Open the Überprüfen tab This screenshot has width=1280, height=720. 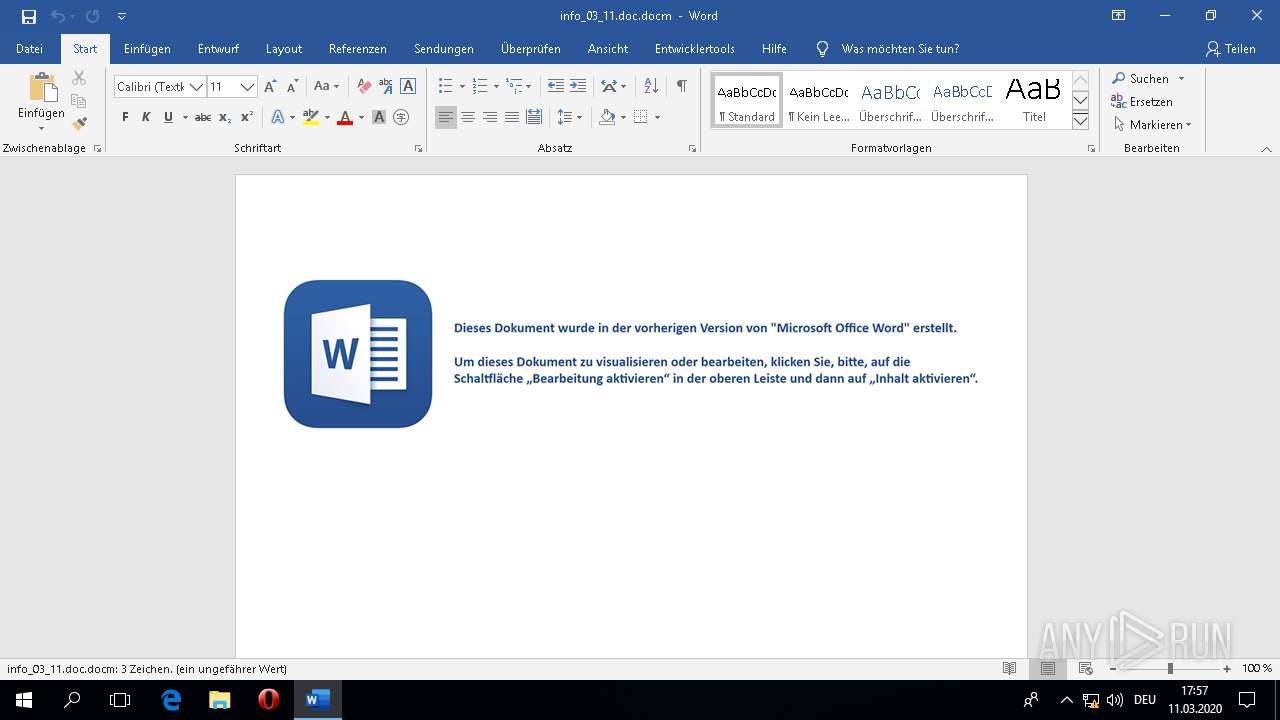pos(531,49)
